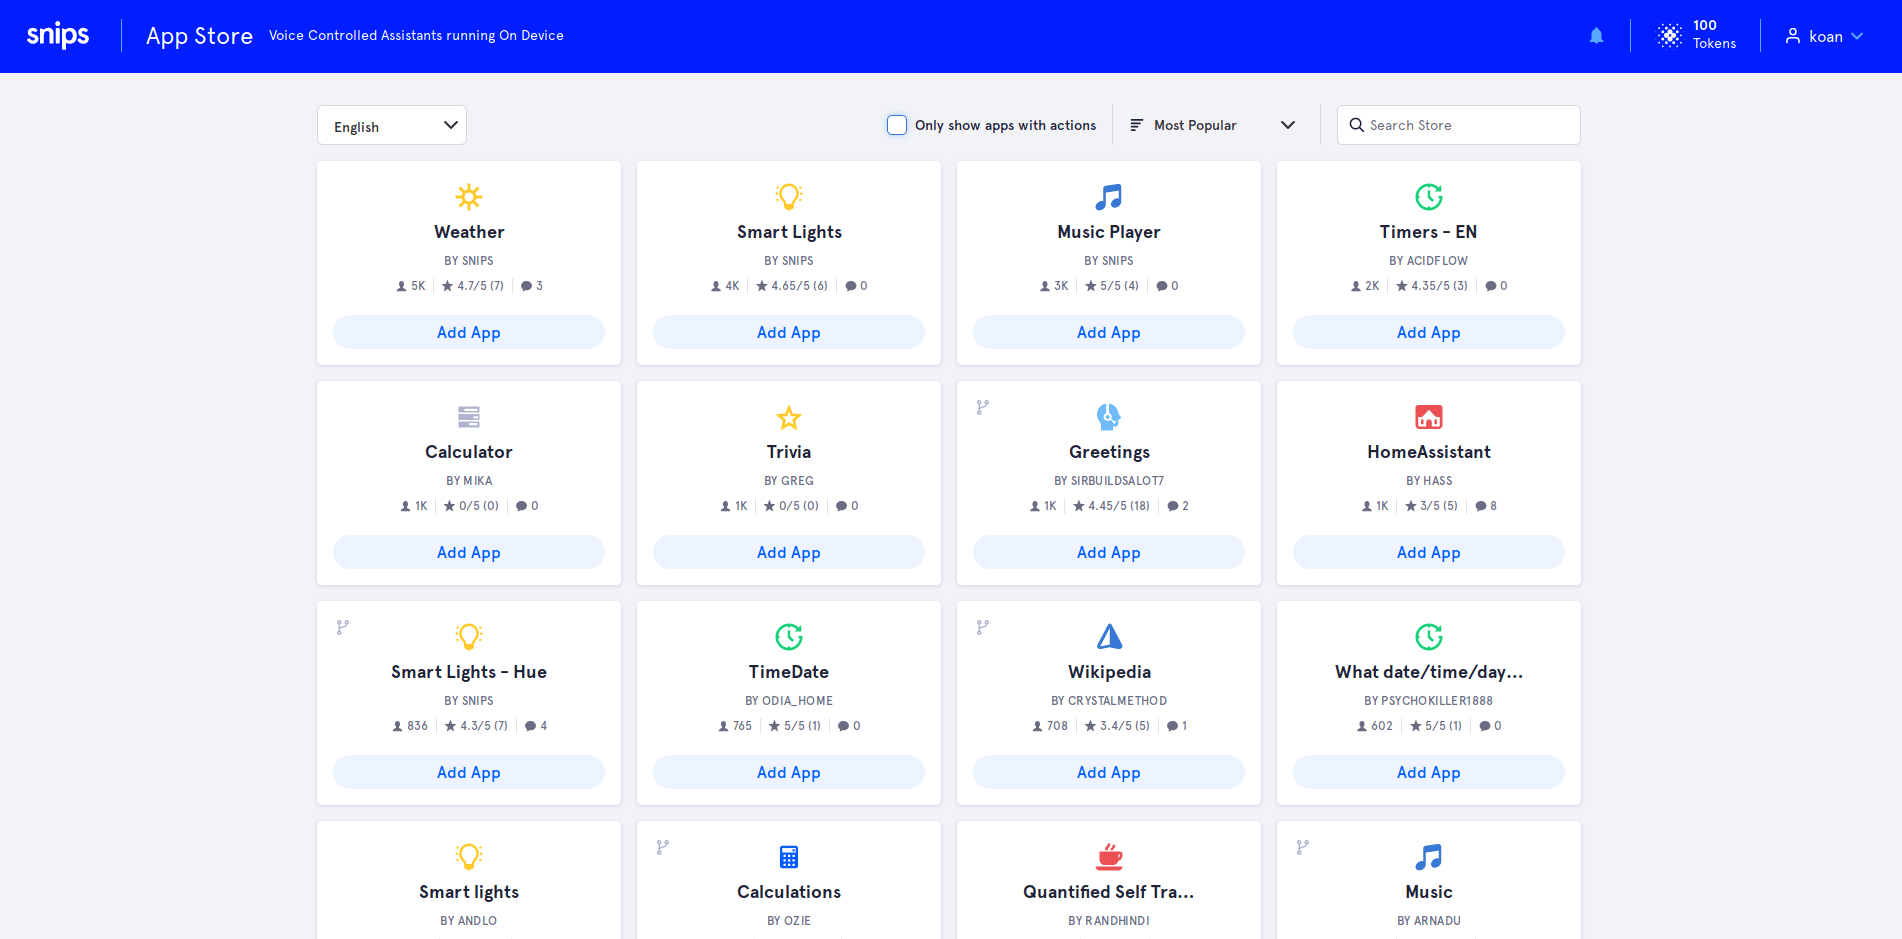Click the TimeDate clock icon

[x=789, y=636]
